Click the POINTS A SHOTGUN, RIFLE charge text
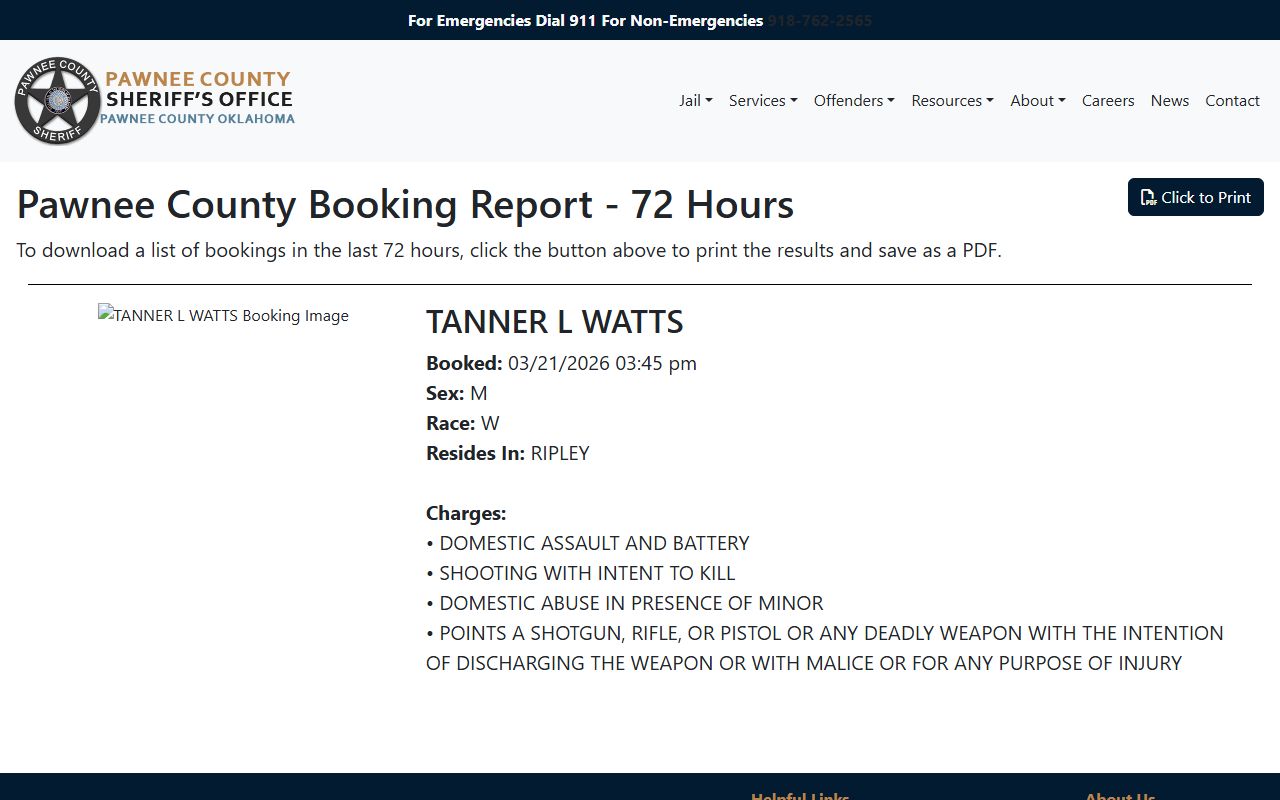 coord(825,648)
